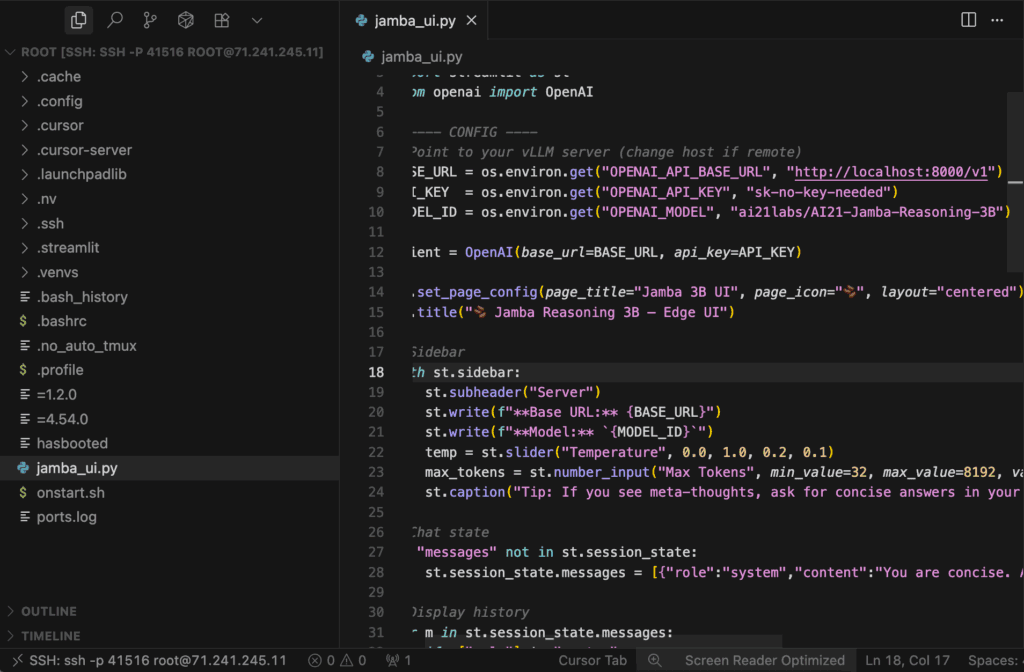
Task: Click the zoom magnifier in status bar
Action: pos(655,660)
